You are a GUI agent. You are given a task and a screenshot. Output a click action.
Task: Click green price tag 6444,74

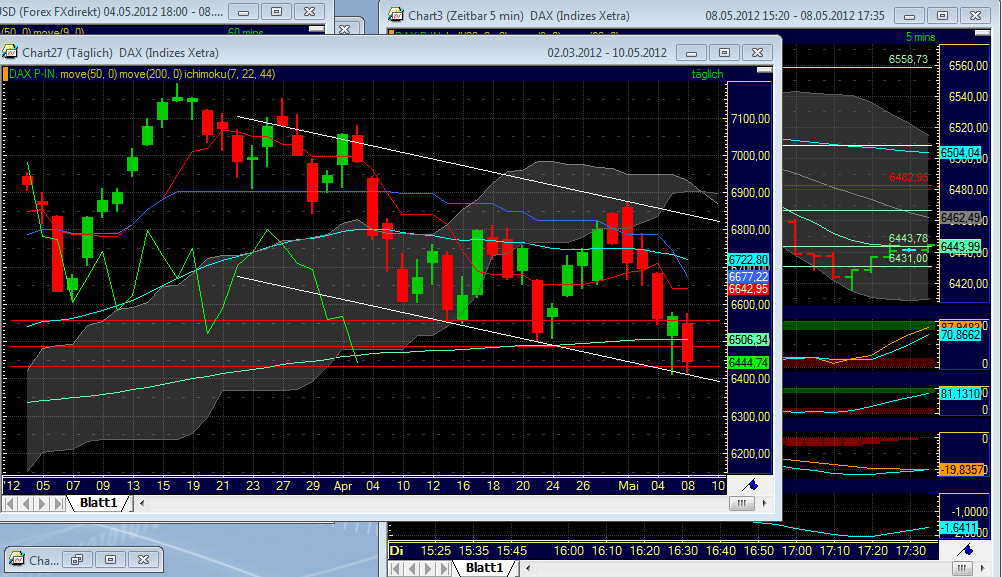[748, 363]
